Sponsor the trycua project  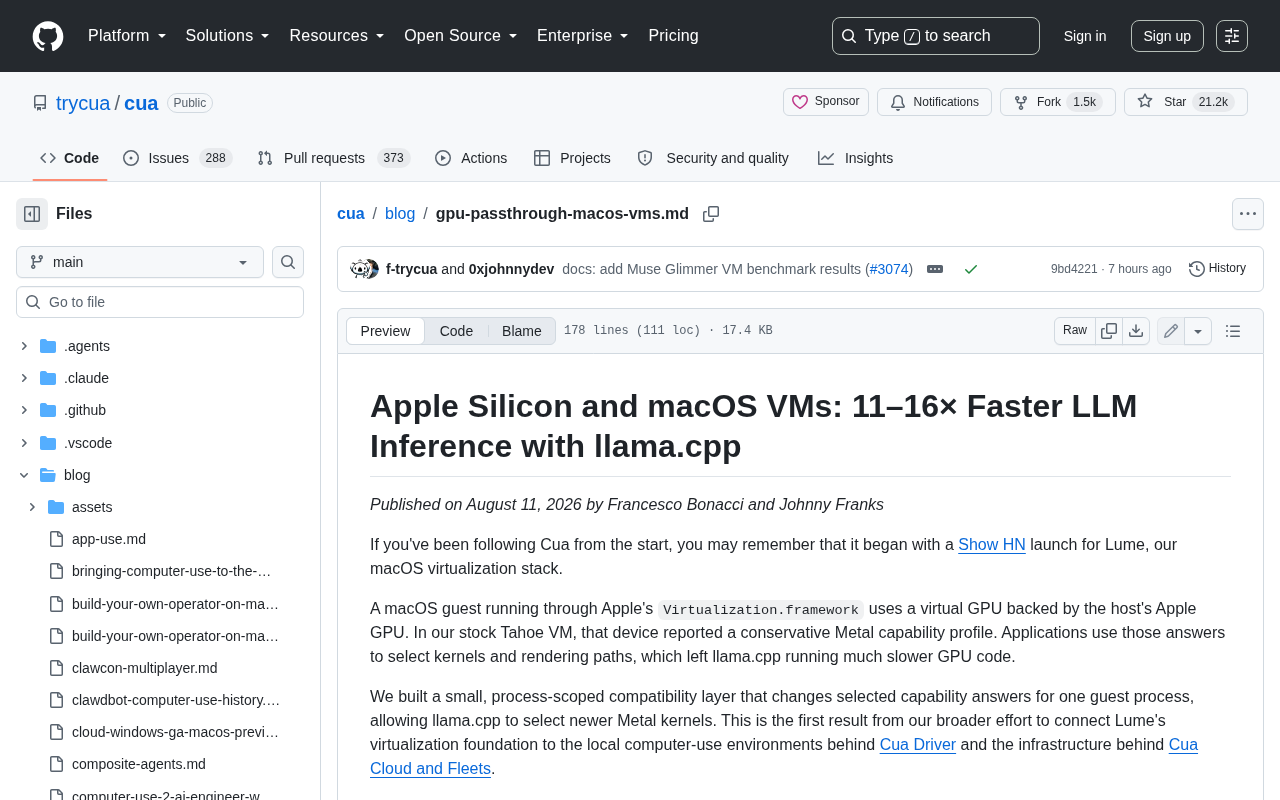pyautogui.click(x=826, y=102)
